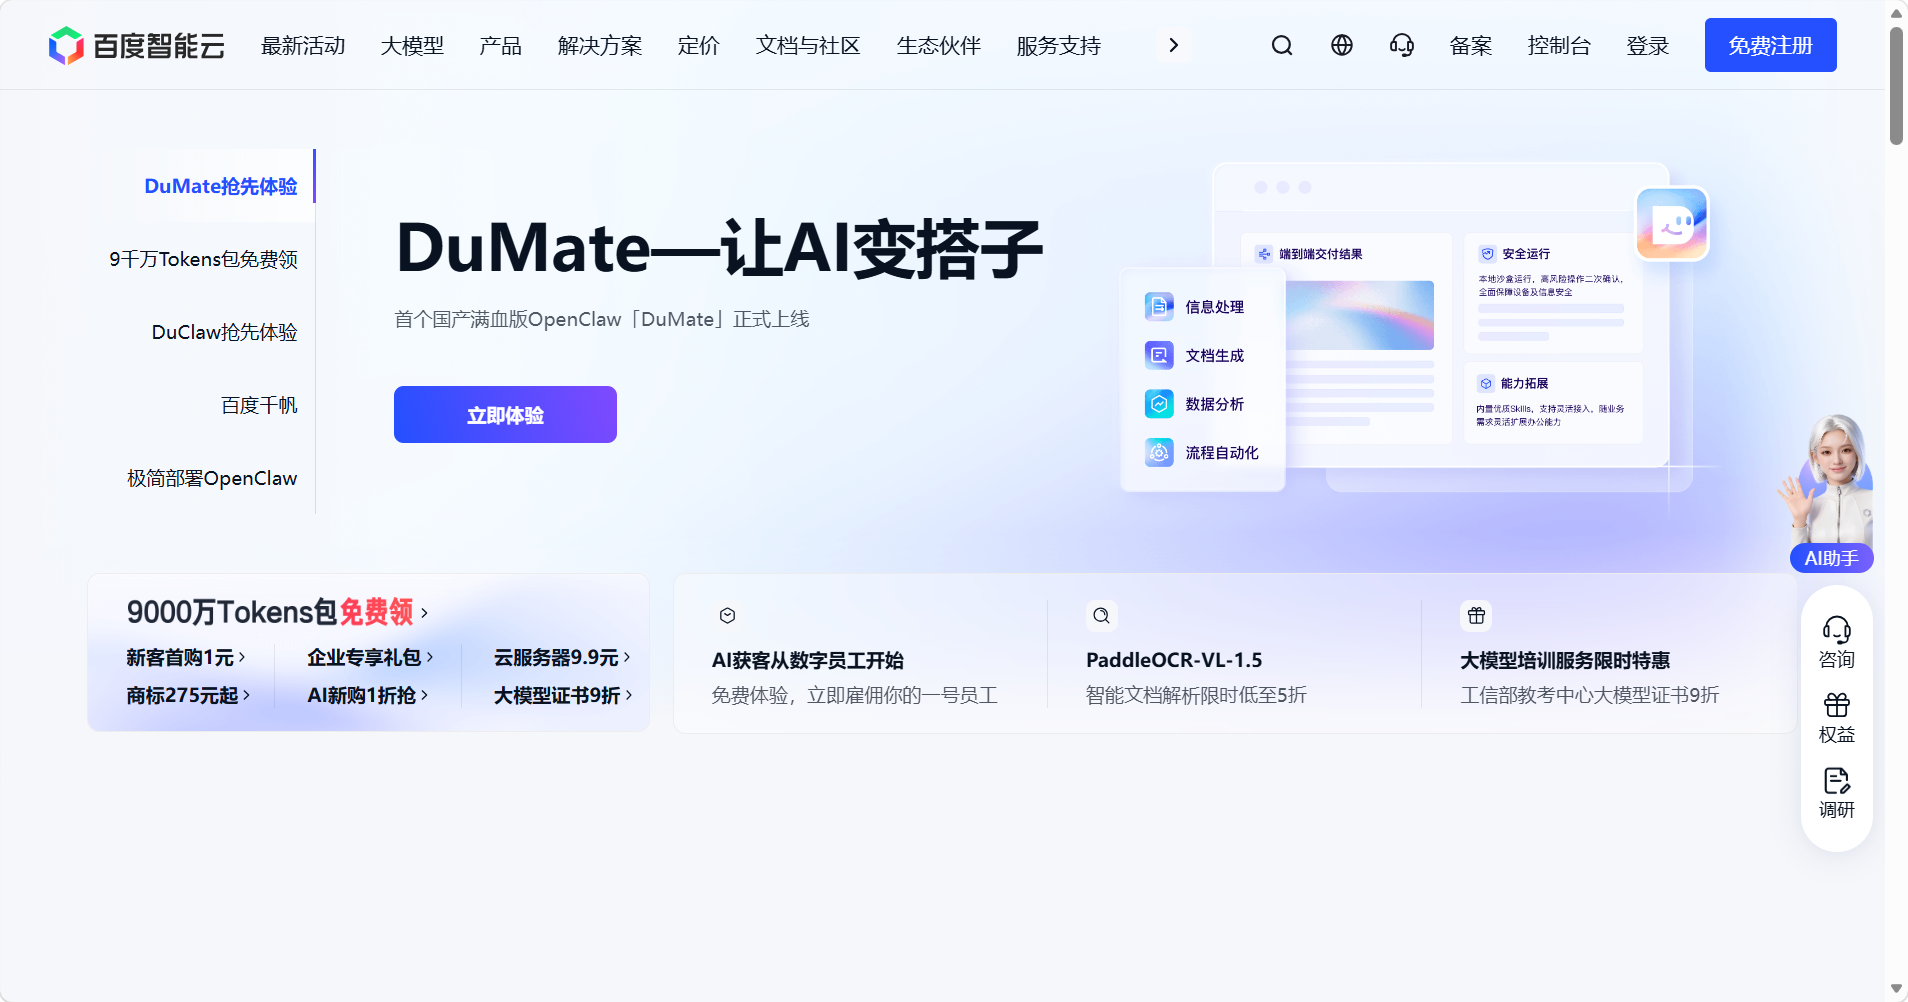Click the hexagon icon above AI获客从数字员工开始
Viewport: 1908px width, 1002px height.
pos(728,616)
